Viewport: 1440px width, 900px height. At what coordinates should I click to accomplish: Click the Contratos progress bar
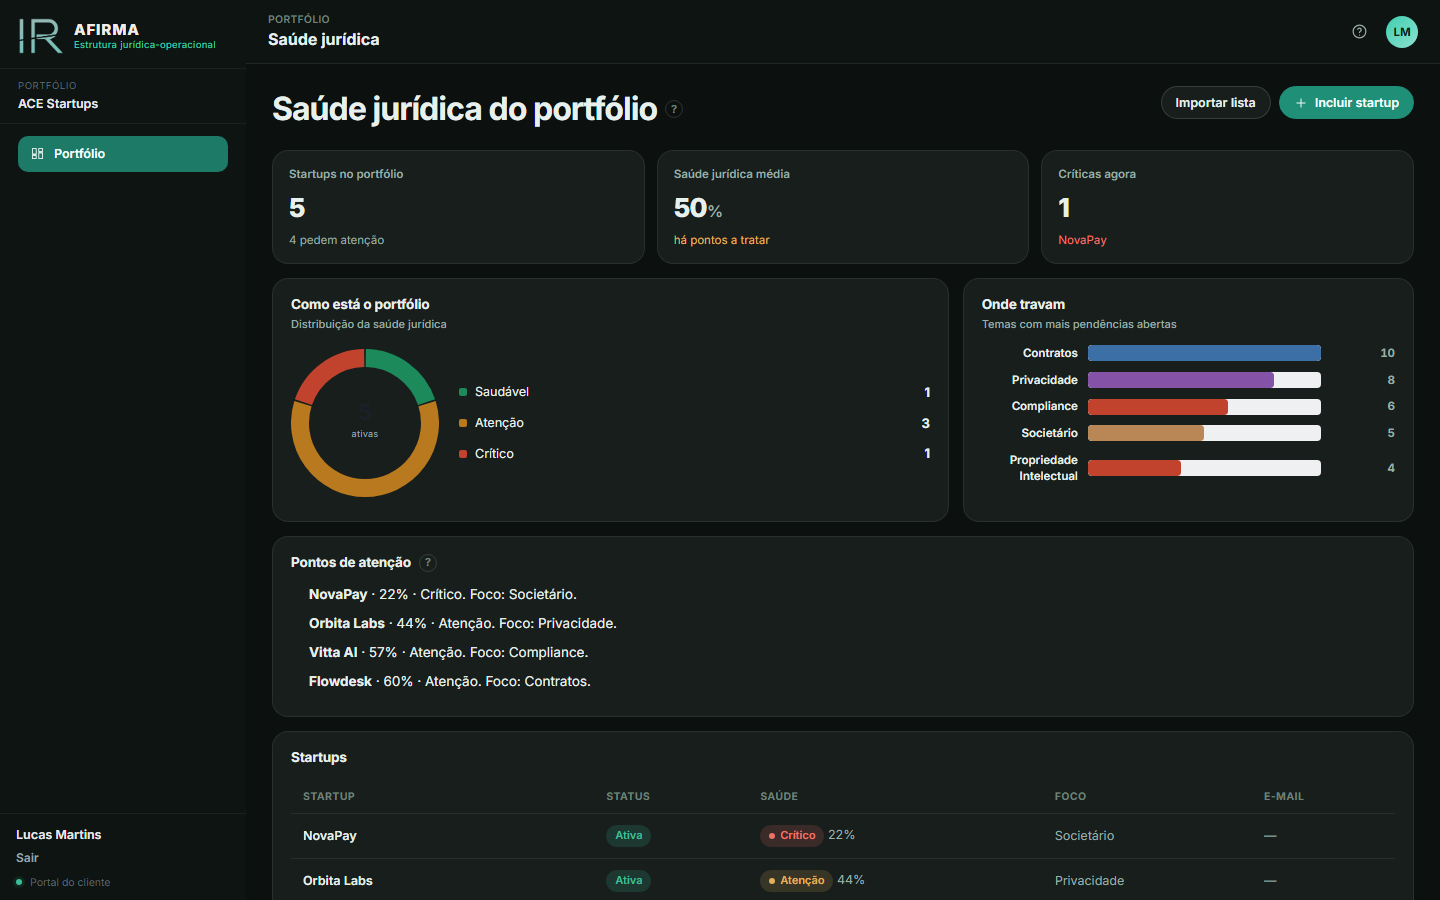click(x=1204, y=353)
